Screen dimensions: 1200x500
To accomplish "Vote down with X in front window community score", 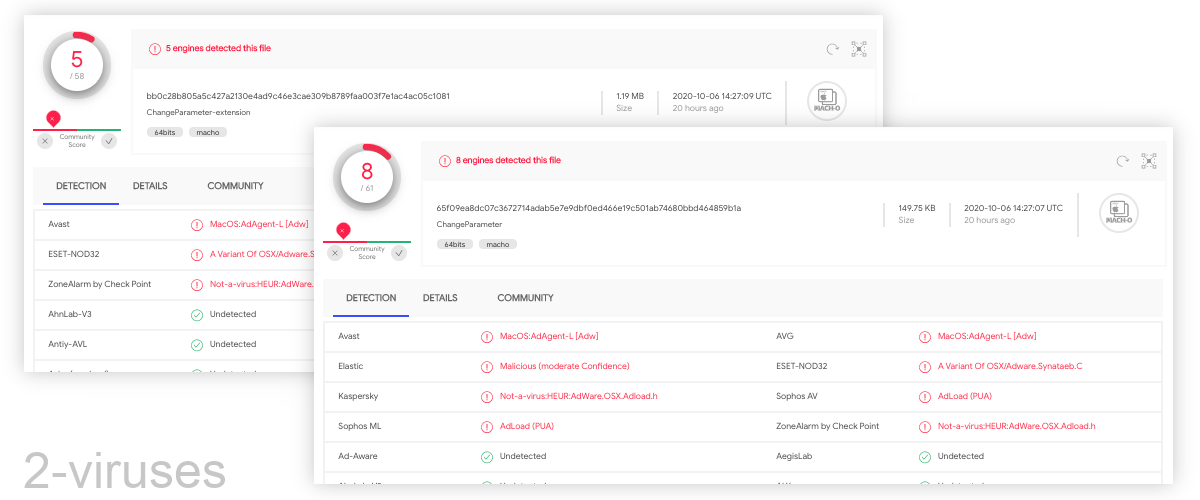I will pos(335,253).
